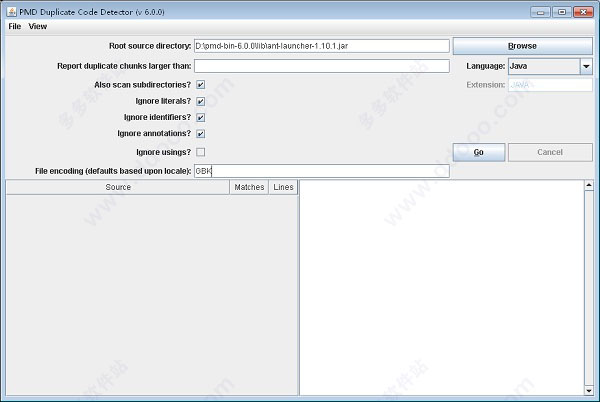Click the results scrollbar down arrow
The height and width of the screenshot is (402, 600).
[x=589, y=391]
